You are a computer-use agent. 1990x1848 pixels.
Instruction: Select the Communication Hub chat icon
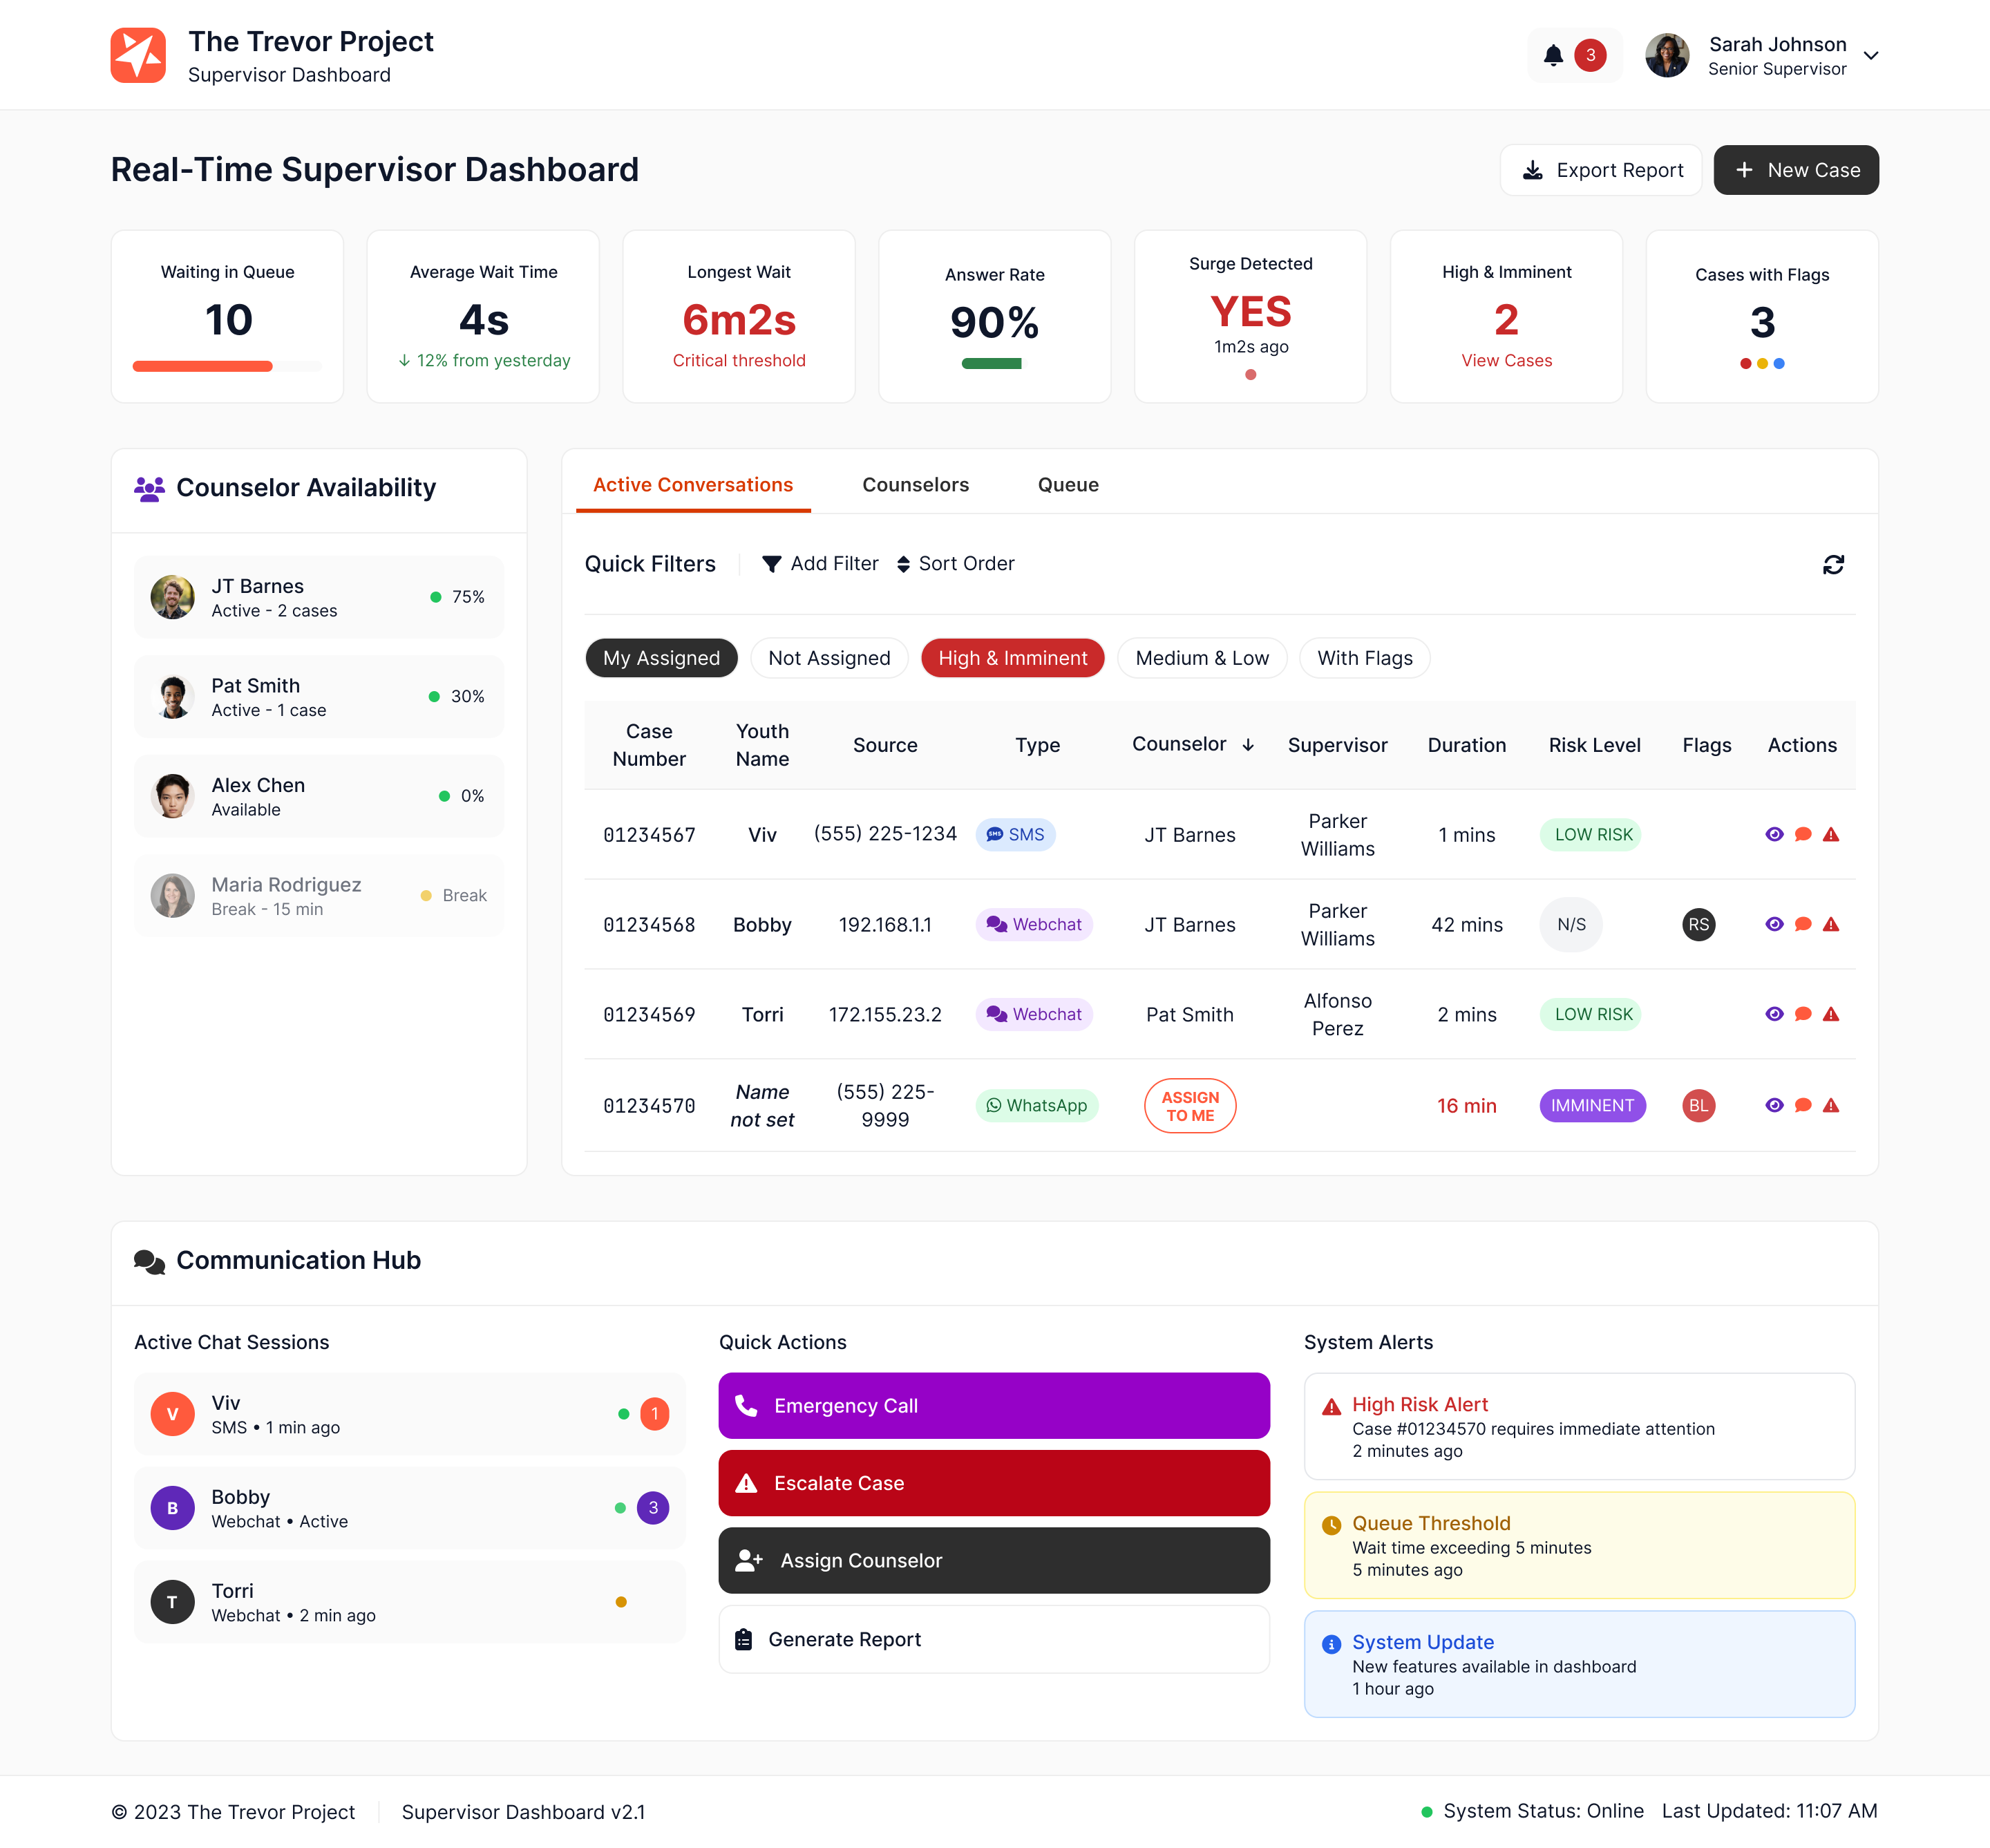tap(148, 1261)
